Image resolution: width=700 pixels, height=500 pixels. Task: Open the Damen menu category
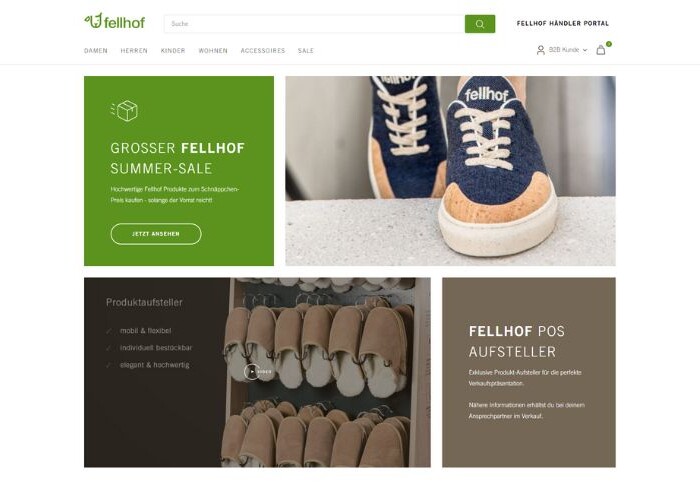96,51
